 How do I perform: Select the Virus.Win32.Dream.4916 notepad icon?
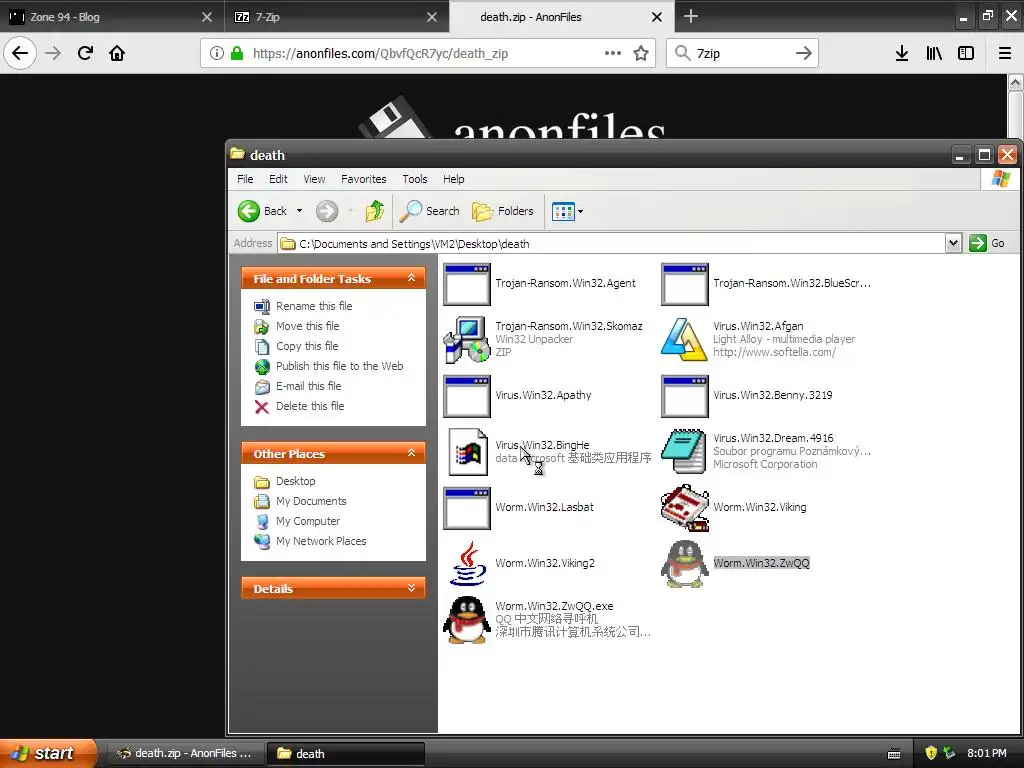point(684,451)
